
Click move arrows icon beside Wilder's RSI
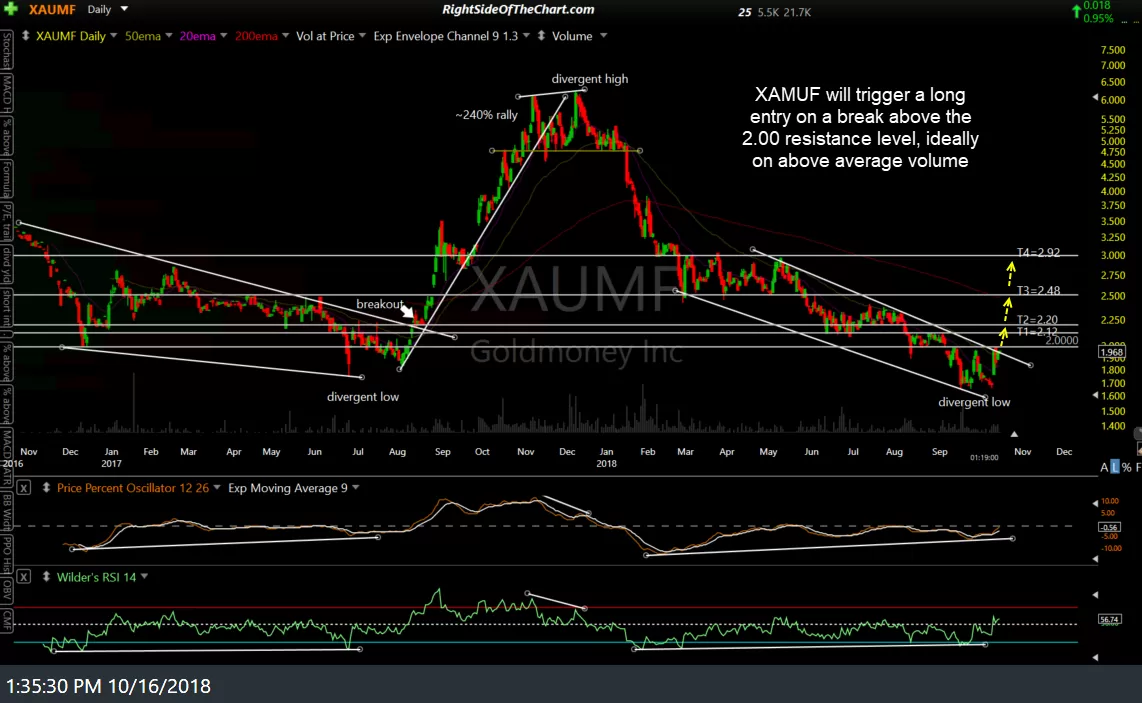[46, 577]
